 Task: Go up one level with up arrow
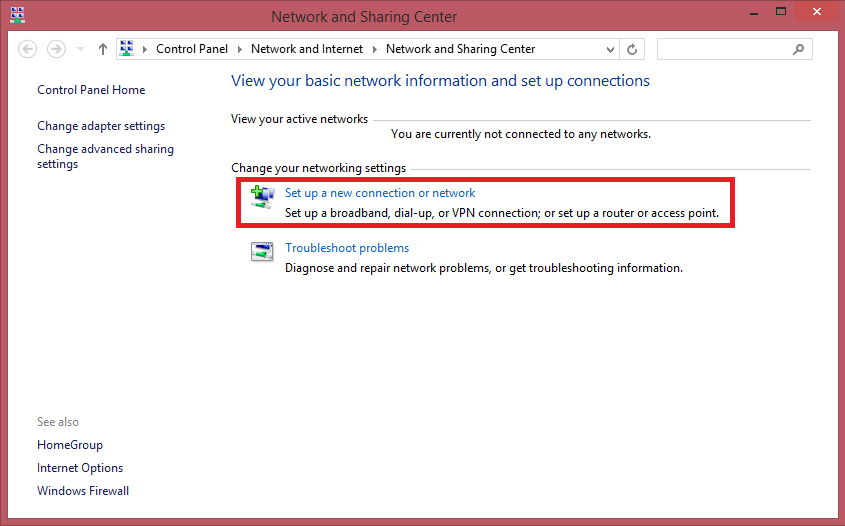103,49
